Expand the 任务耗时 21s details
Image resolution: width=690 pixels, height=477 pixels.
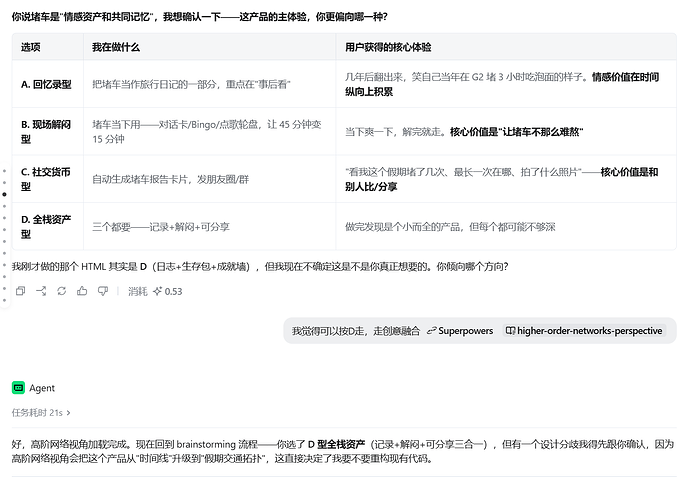(x=41, y=412)
